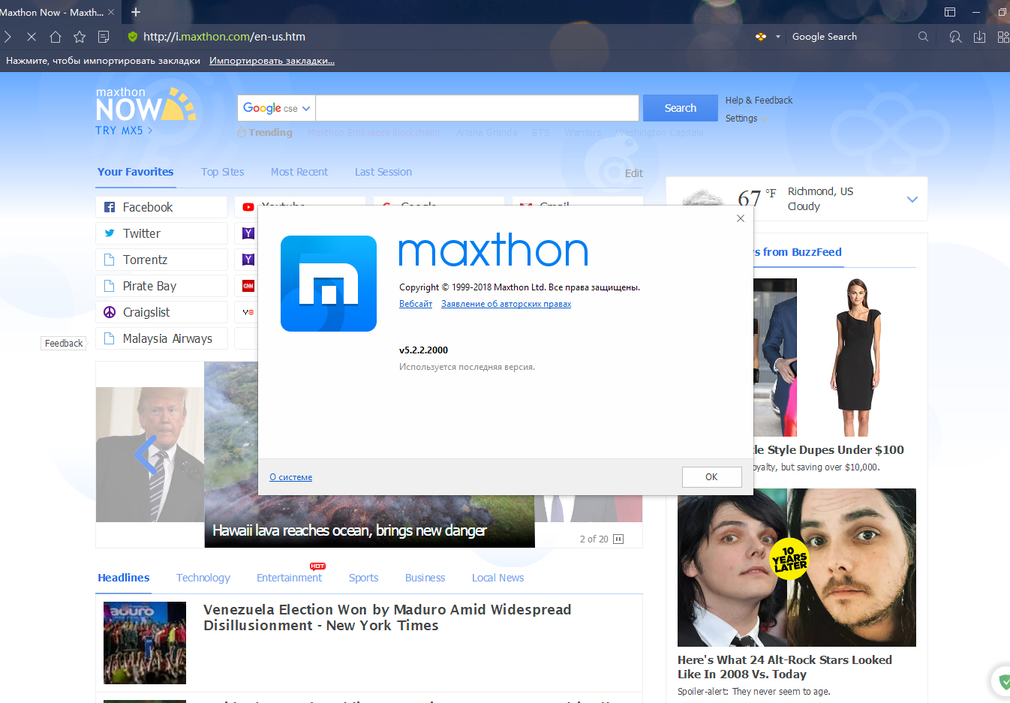Go to previous news slide arrow

[146, 454]
